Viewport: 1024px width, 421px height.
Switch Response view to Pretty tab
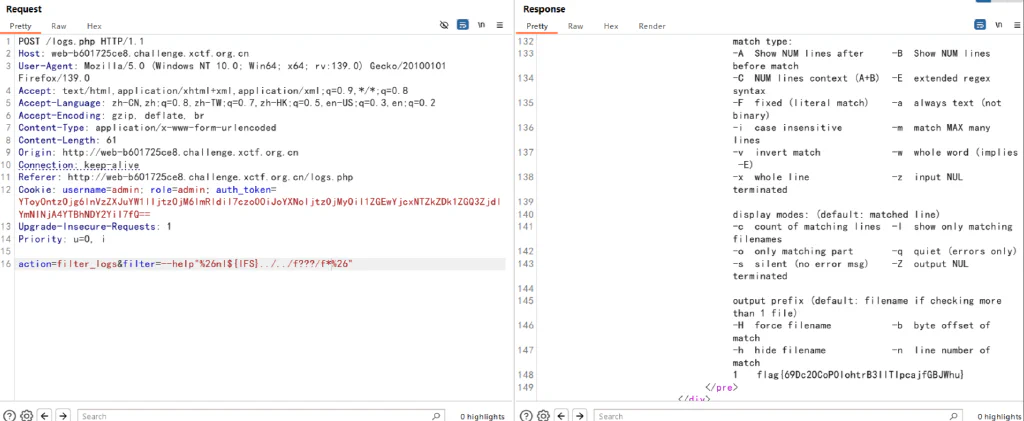(537, 26)
